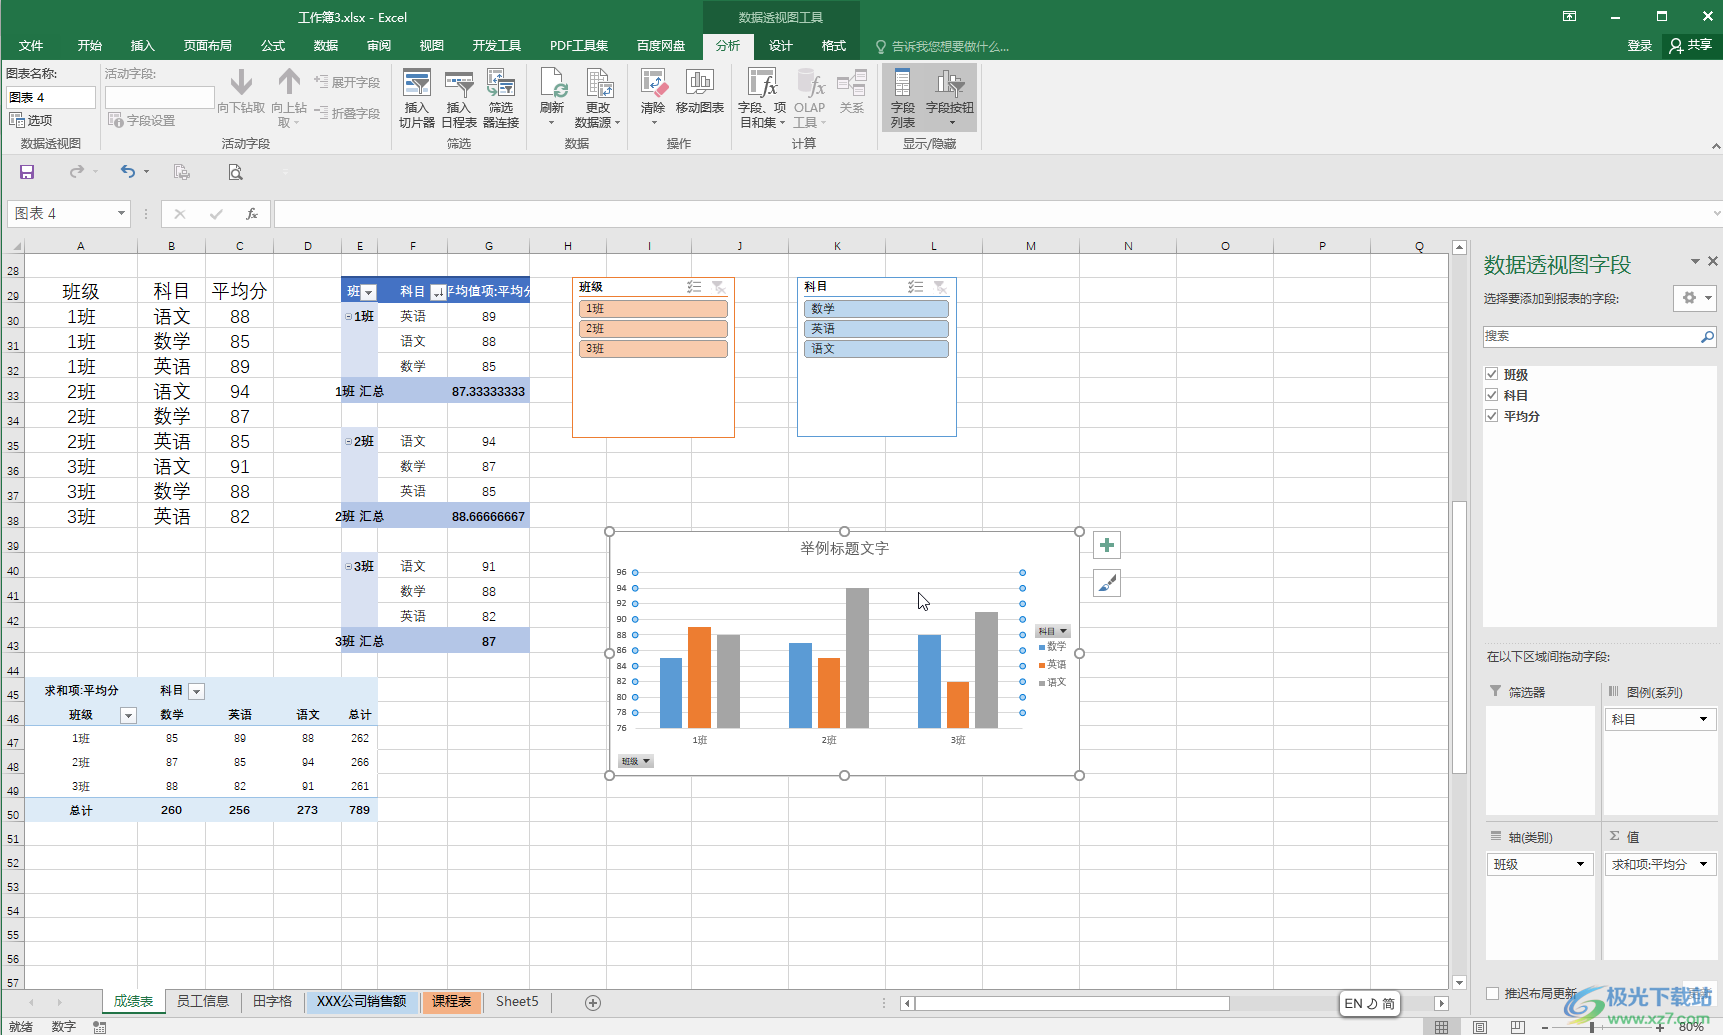Collapse the 1班 group in pivot table
1723x1035 pixels.
click(348, 316)
